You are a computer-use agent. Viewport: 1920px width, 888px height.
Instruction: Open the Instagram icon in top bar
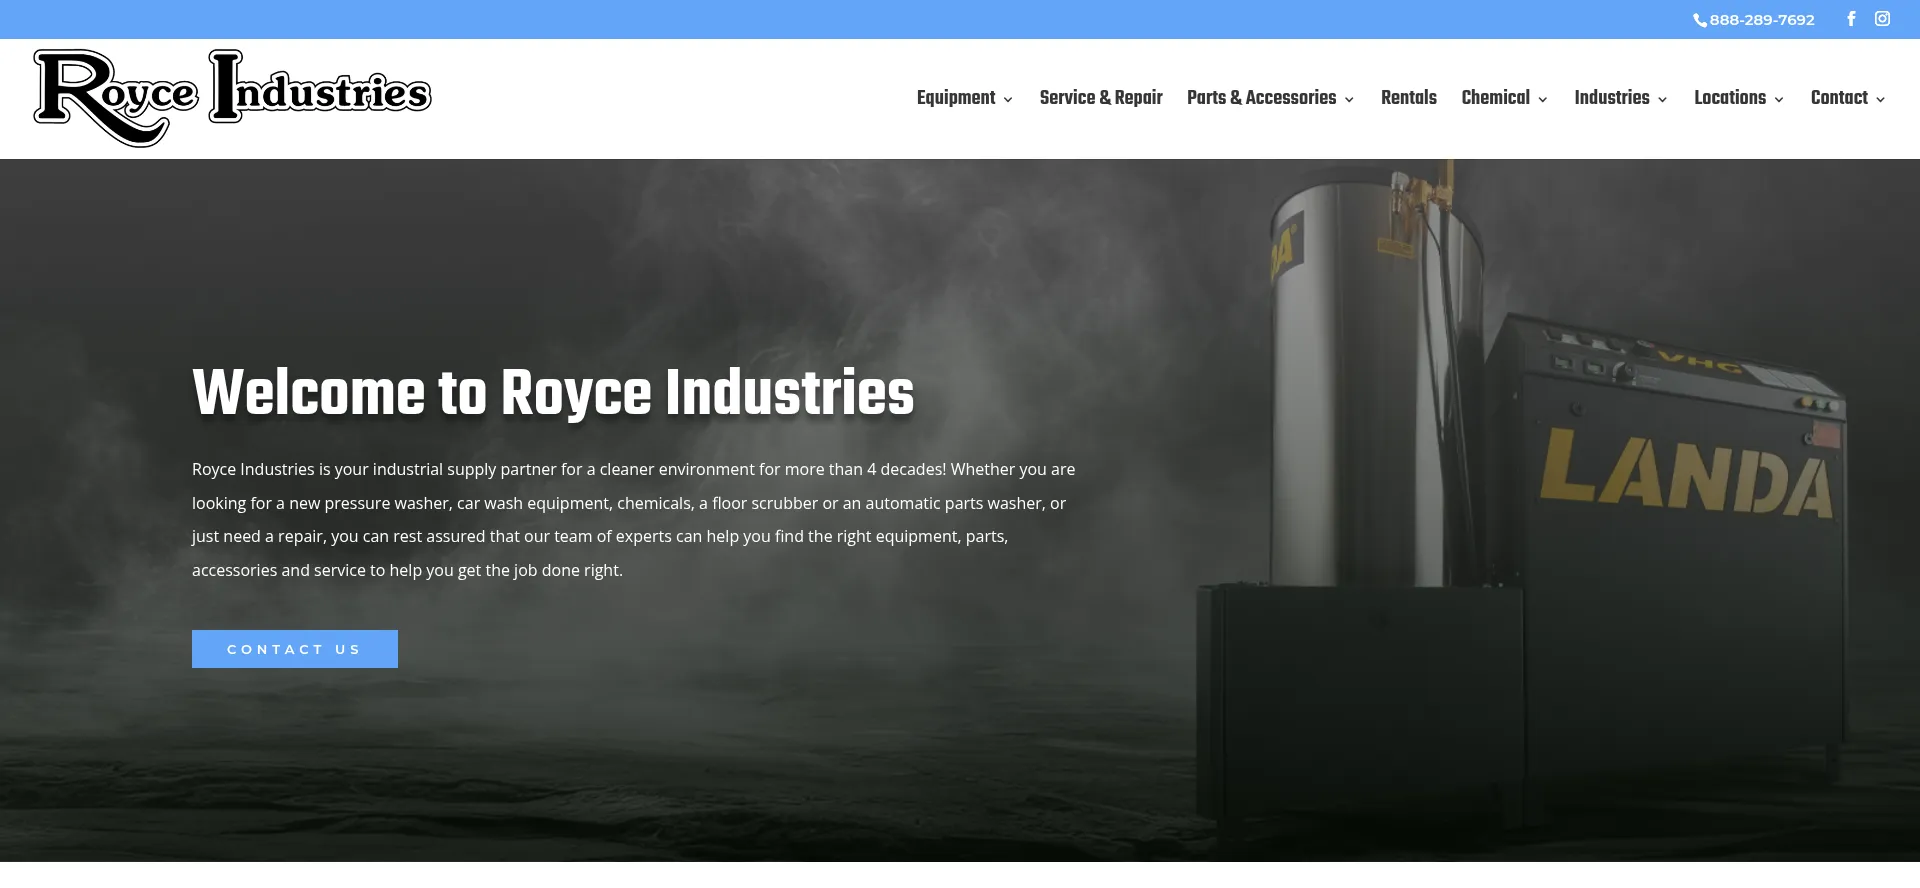point(1882,19)
